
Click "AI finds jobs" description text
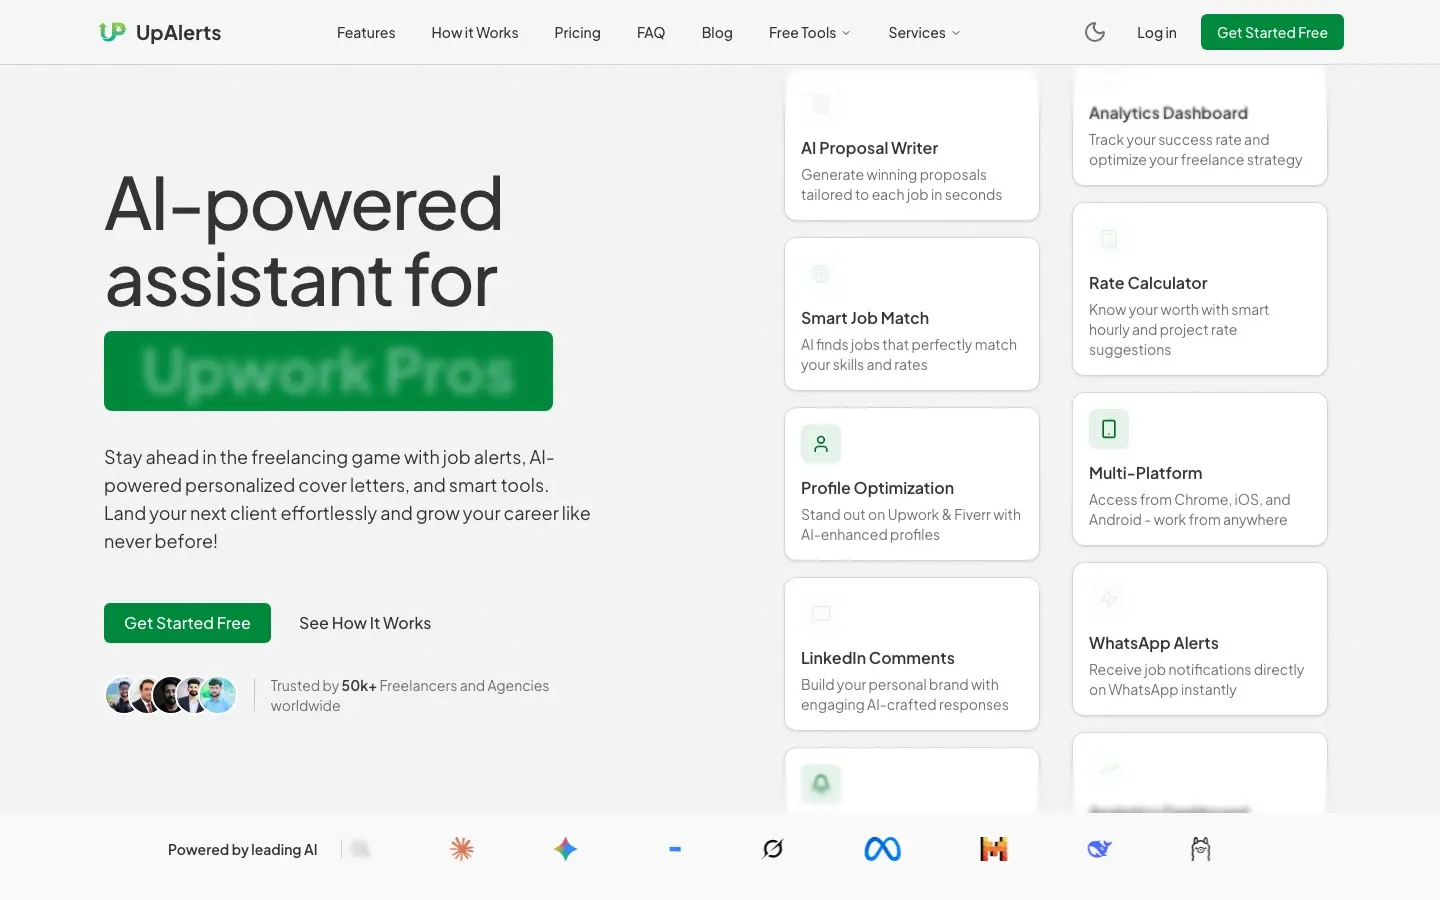pos(909,355)
